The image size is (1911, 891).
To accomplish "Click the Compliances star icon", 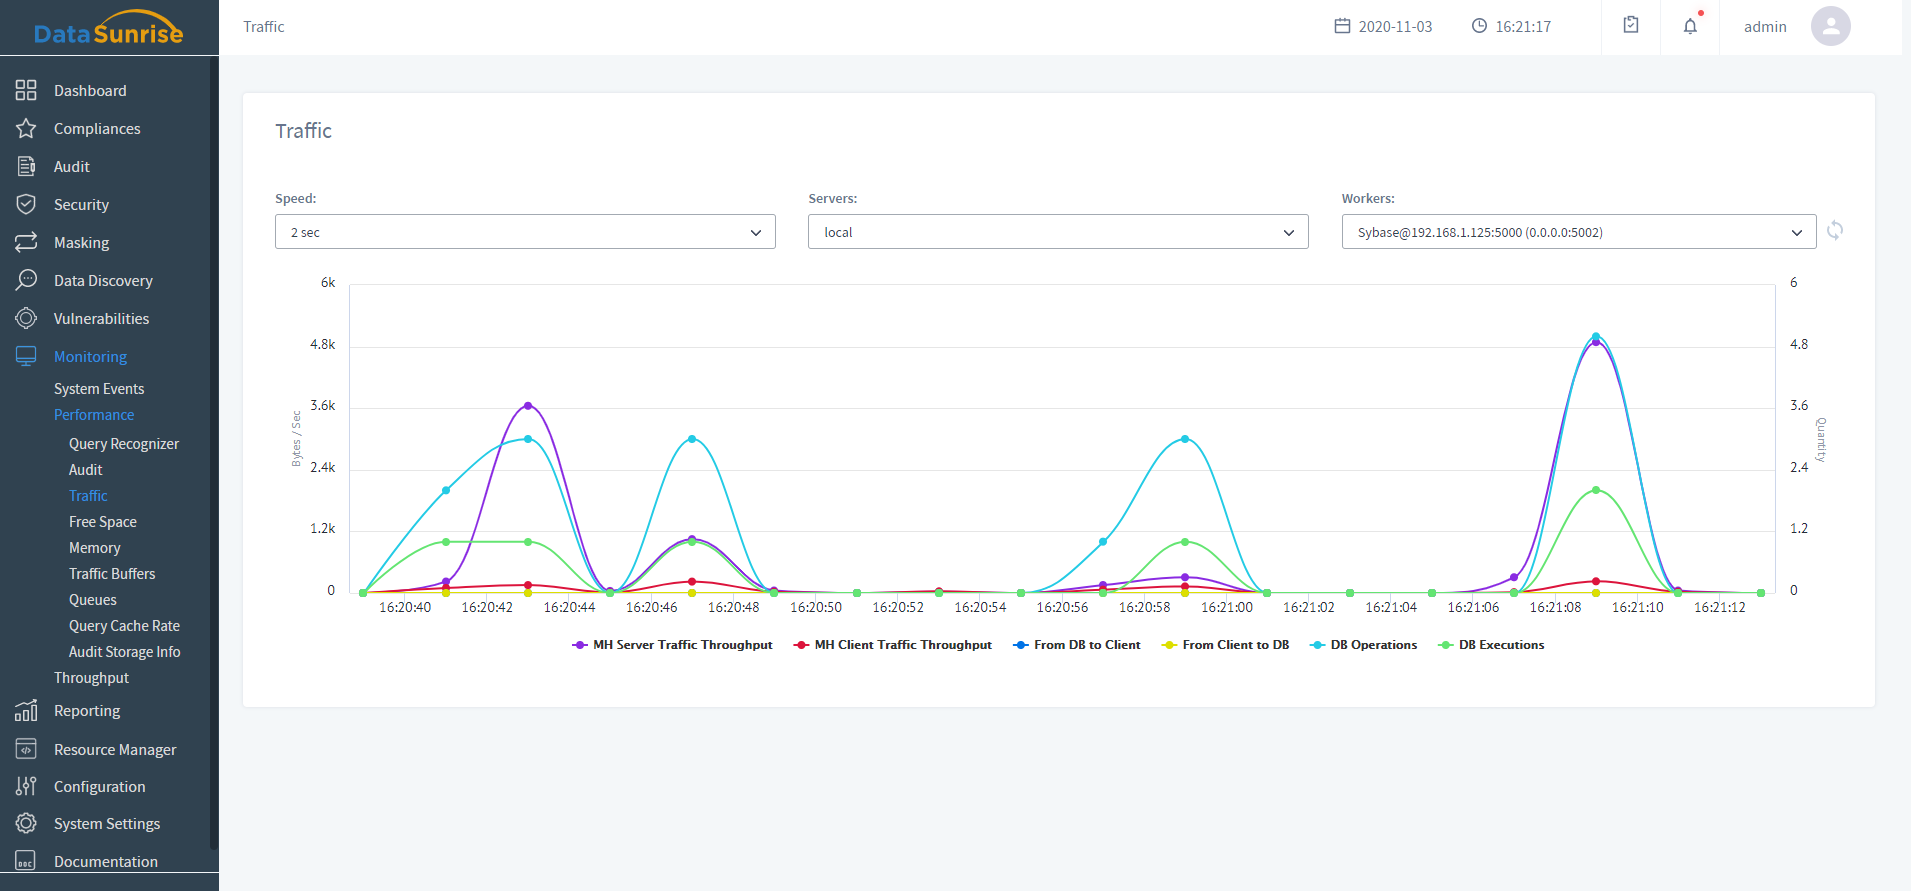I will (x=26, y=129).
